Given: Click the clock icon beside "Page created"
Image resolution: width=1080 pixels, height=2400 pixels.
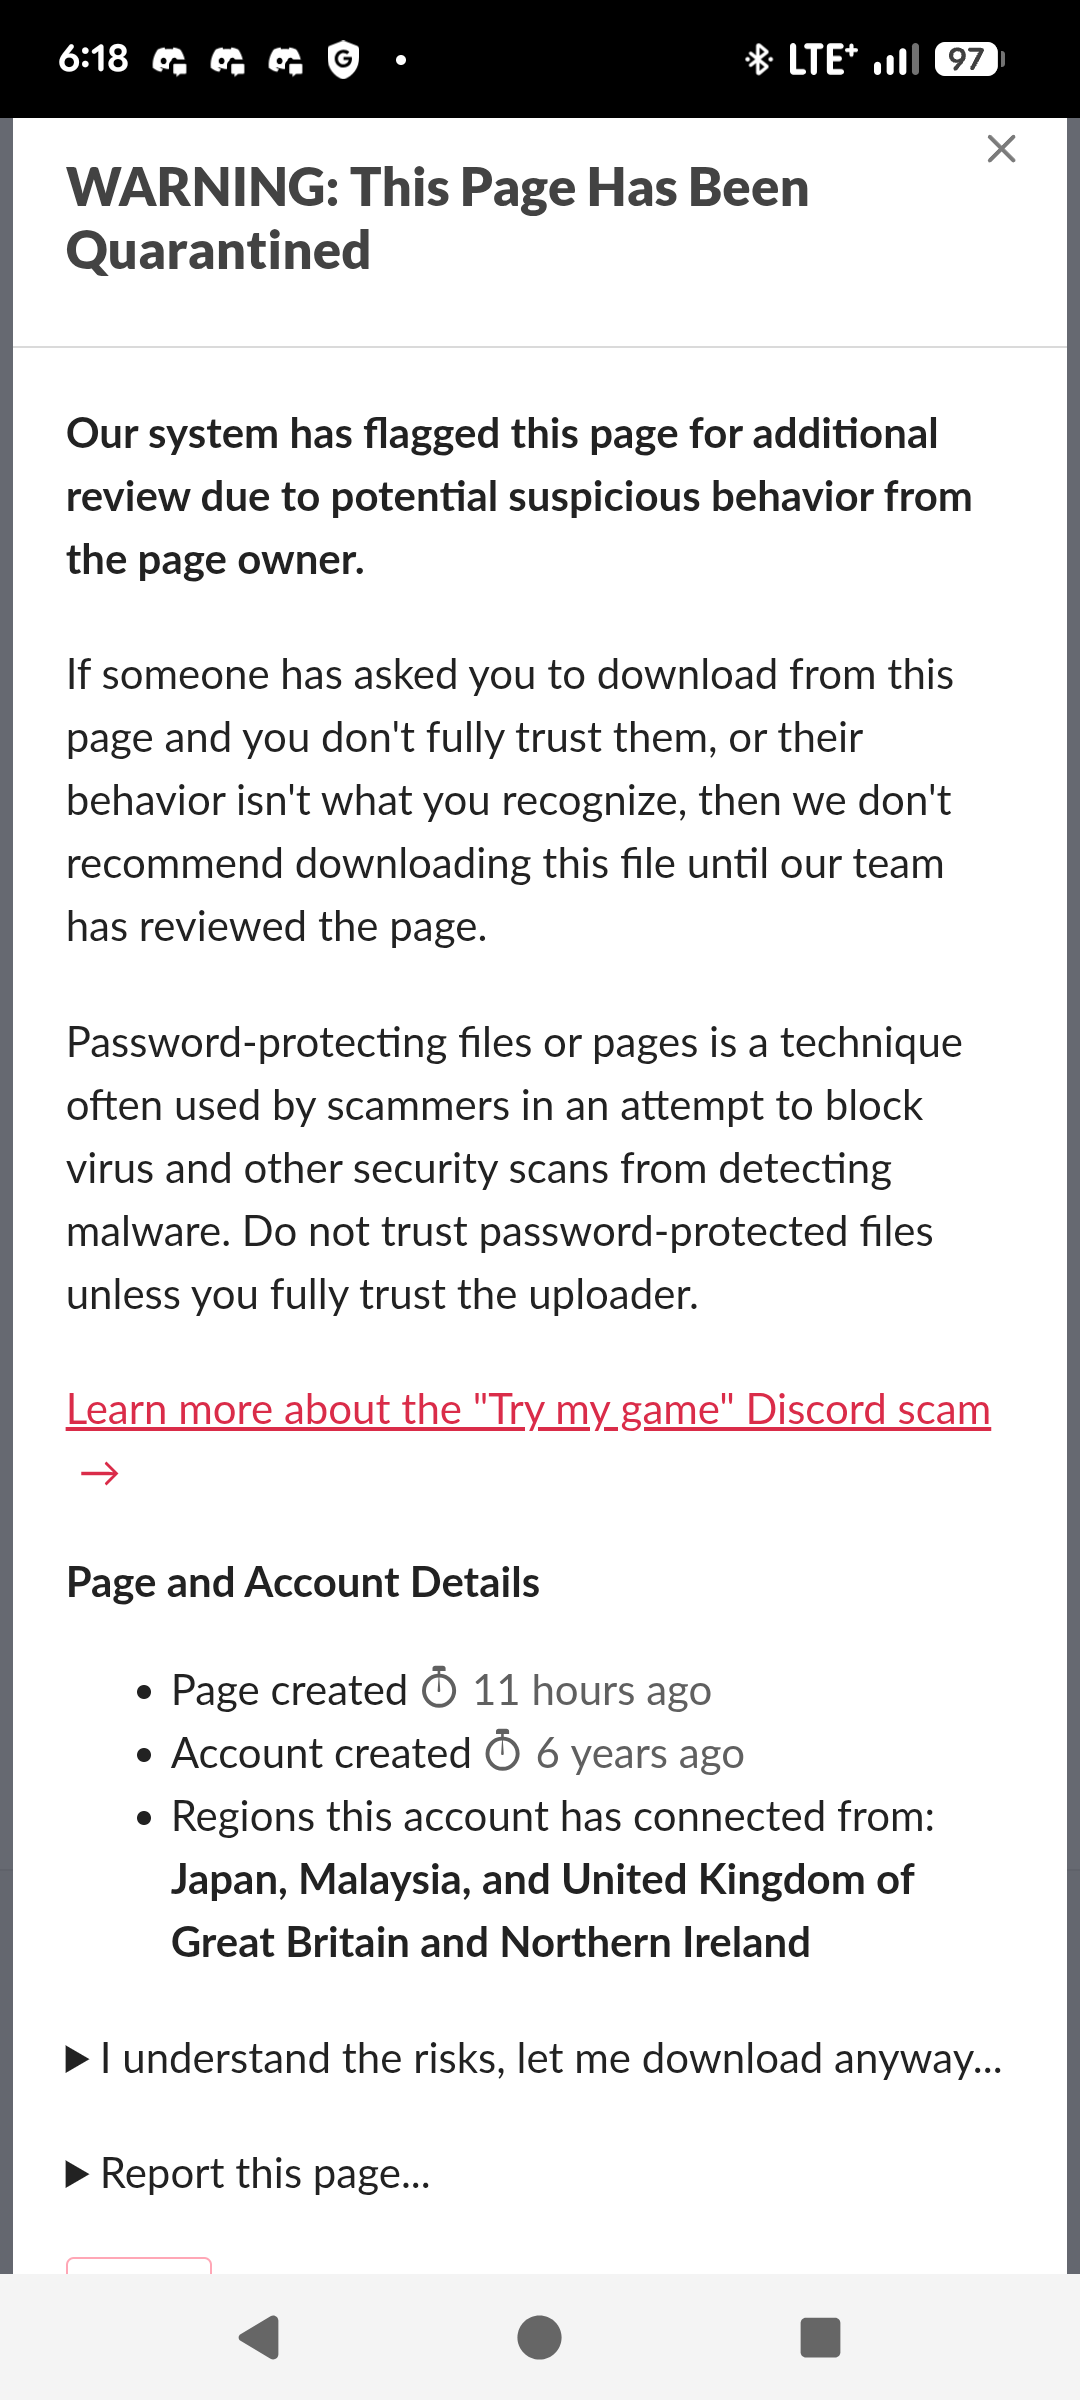Looking at the screenshot, I should [439, 1689].
